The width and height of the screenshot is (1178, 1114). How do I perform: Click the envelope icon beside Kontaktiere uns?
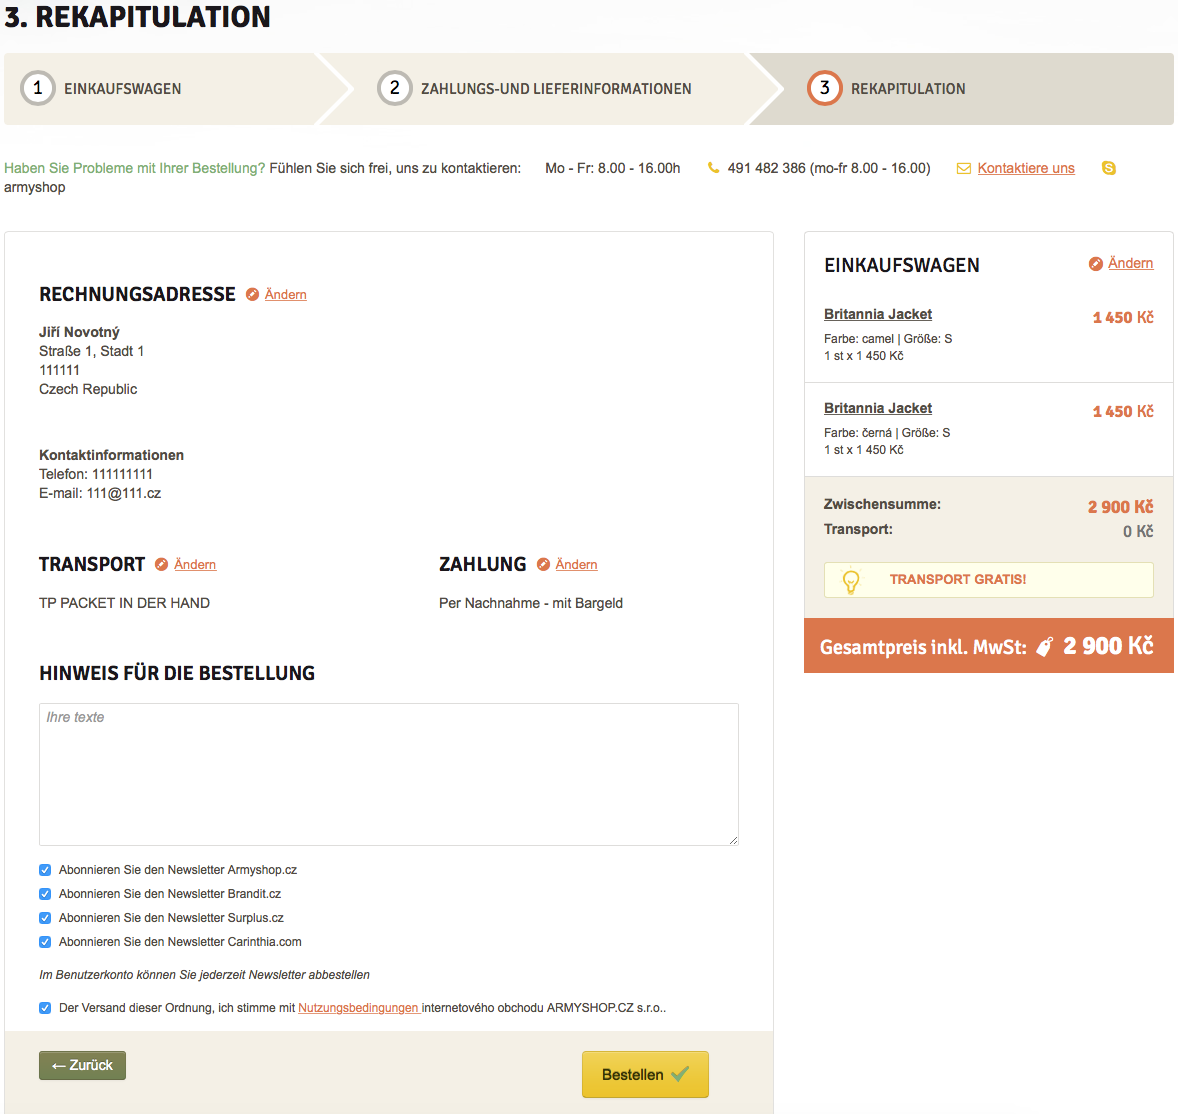tap(963, 168)
